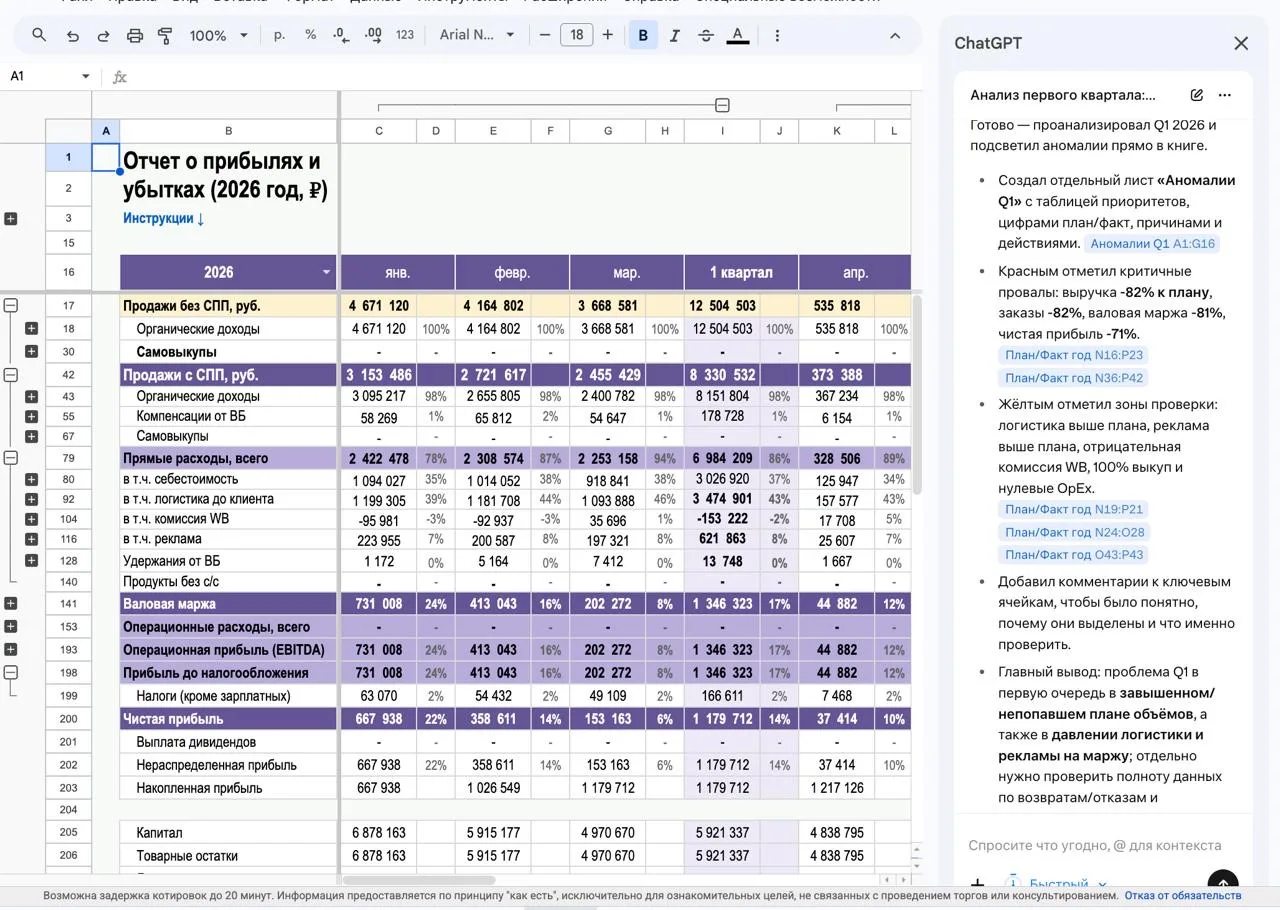The width and height of the screenshot is (1280, 910).
Task: Open the Аномалии Q1 A1:G16 reference chip
Action: pyautogui.click(x=1152, y=244)
